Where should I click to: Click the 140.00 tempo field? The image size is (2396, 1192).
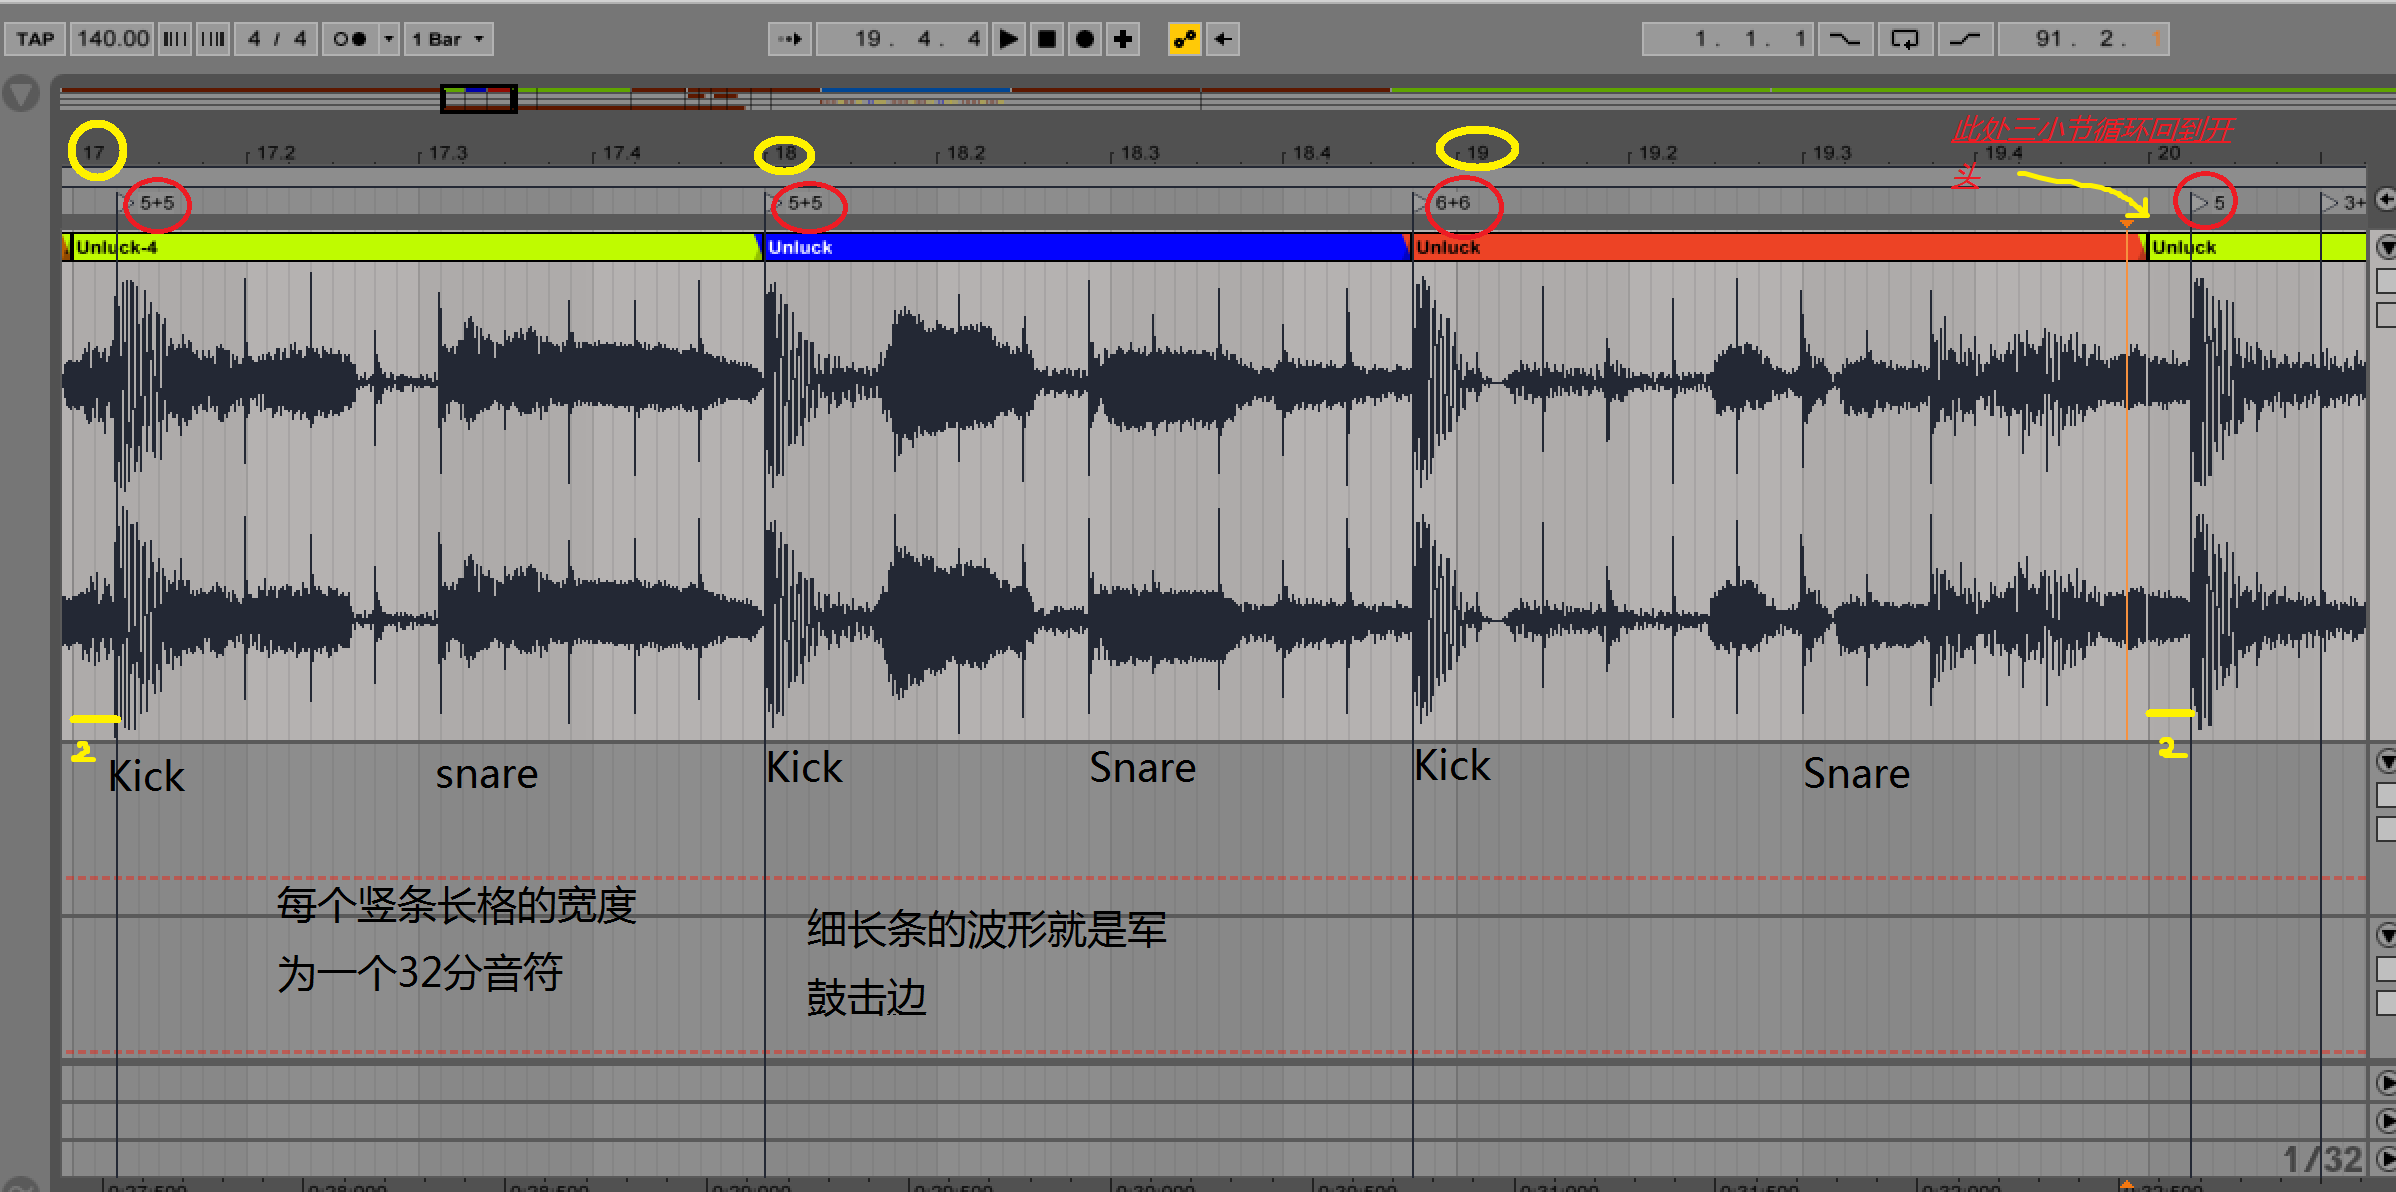pyautogui.click(x=112, y=39)
